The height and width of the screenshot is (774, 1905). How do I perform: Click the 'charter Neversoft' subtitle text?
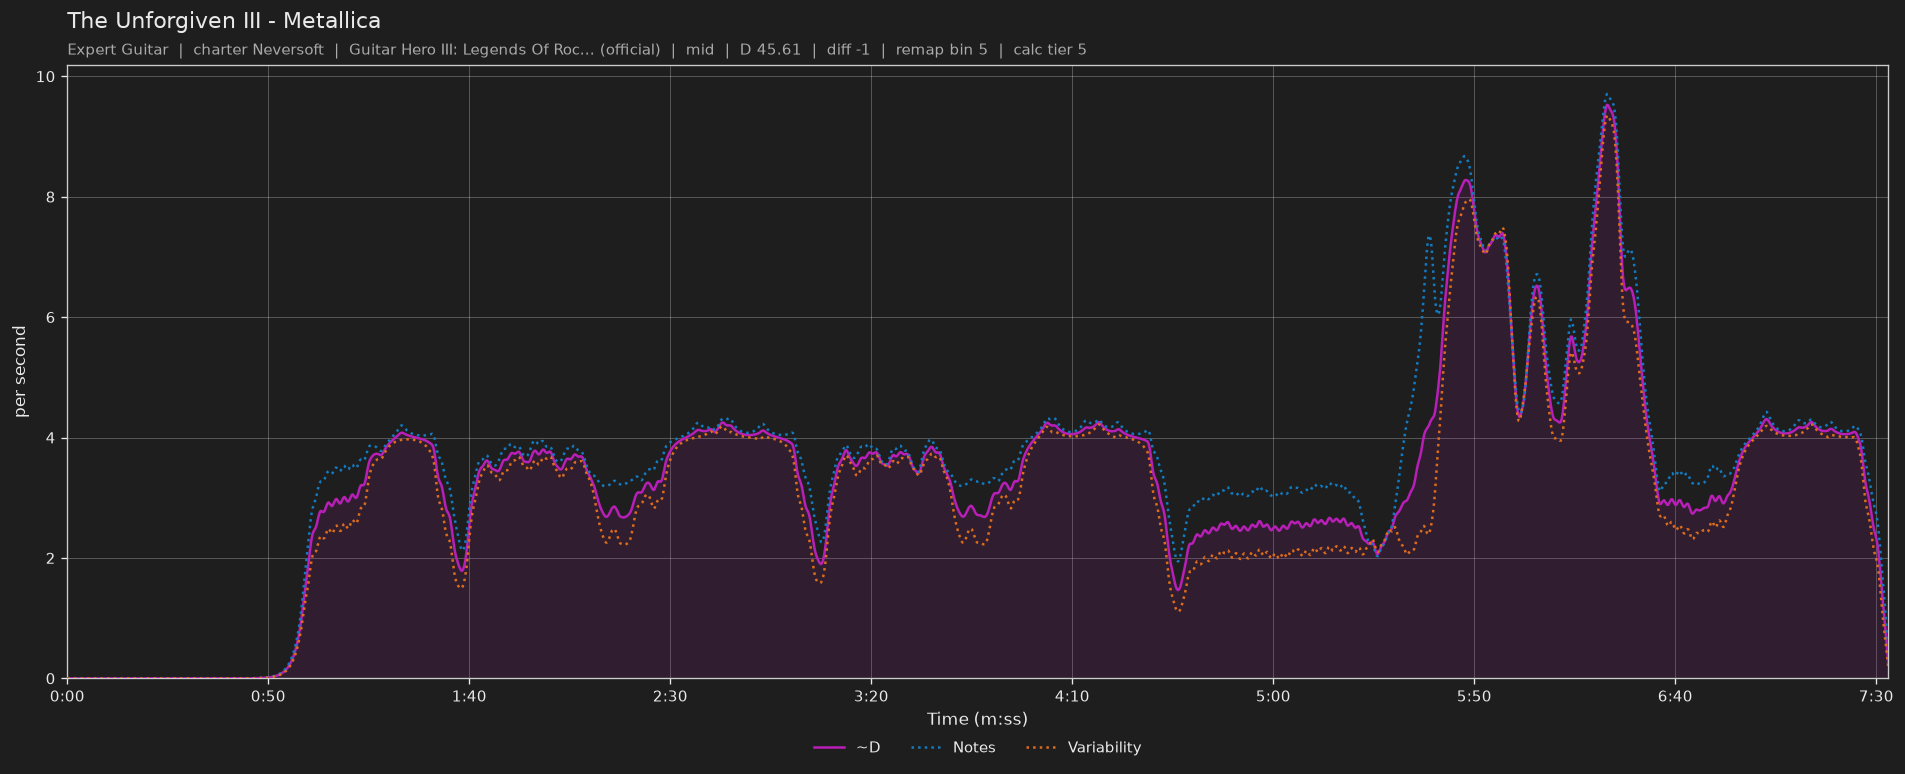pyautogui.click(x=258, y=50)
